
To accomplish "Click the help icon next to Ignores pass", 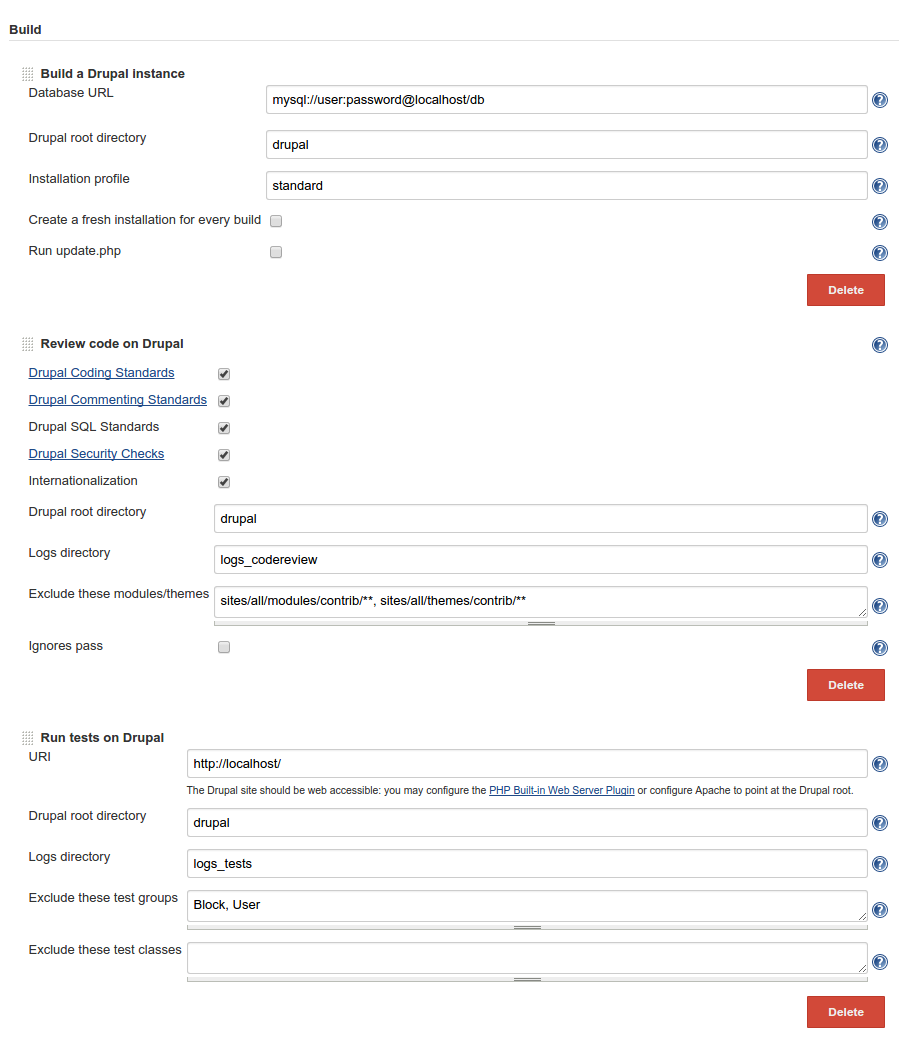I will click(x=879, y=647).
